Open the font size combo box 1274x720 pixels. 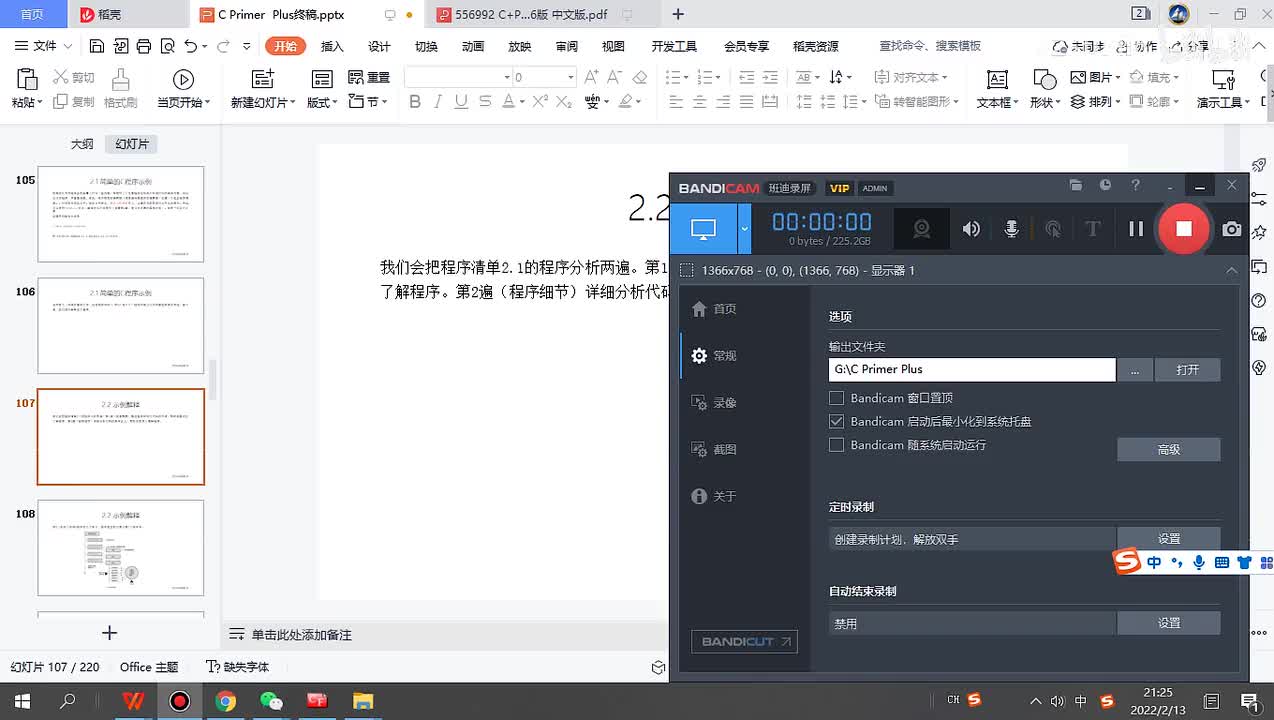(543, 77)
